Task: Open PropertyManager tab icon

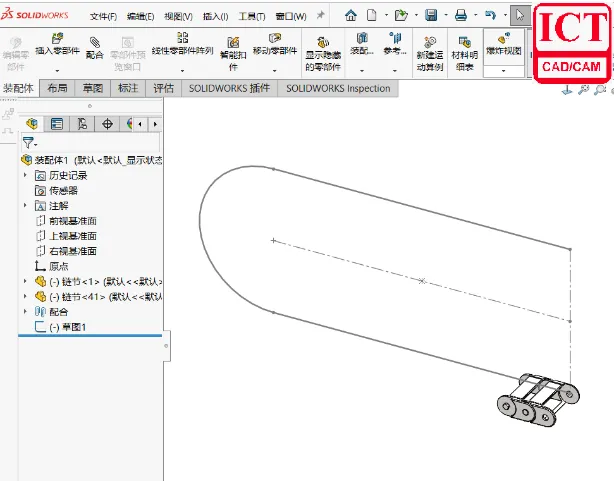Action: 57,124
